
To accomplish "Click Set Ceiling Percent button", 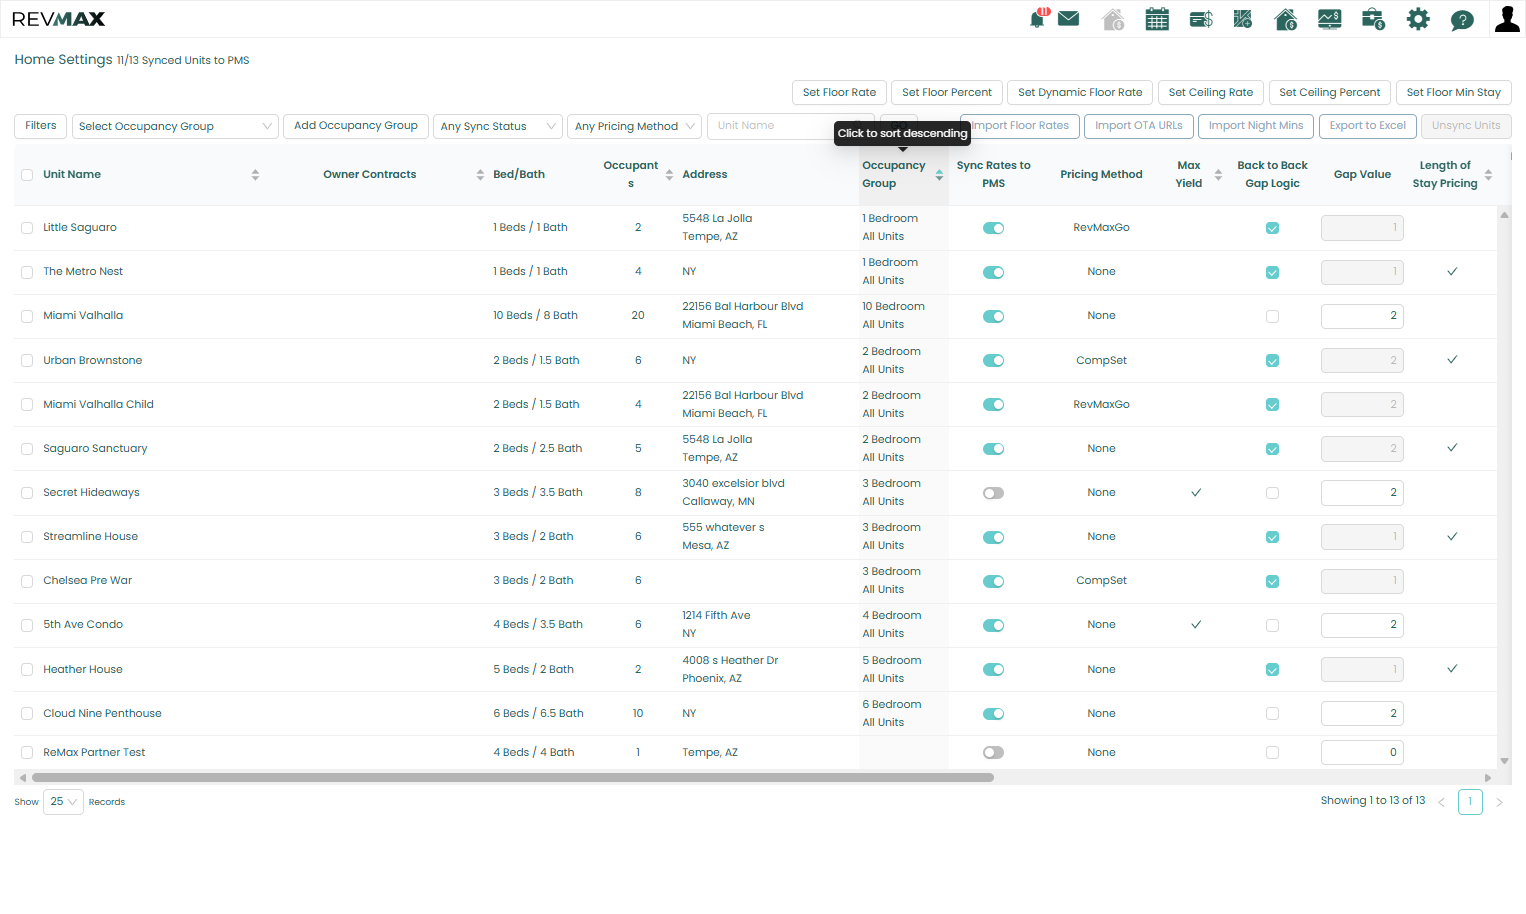I will pyautogui.click(x=1329, y=93).
